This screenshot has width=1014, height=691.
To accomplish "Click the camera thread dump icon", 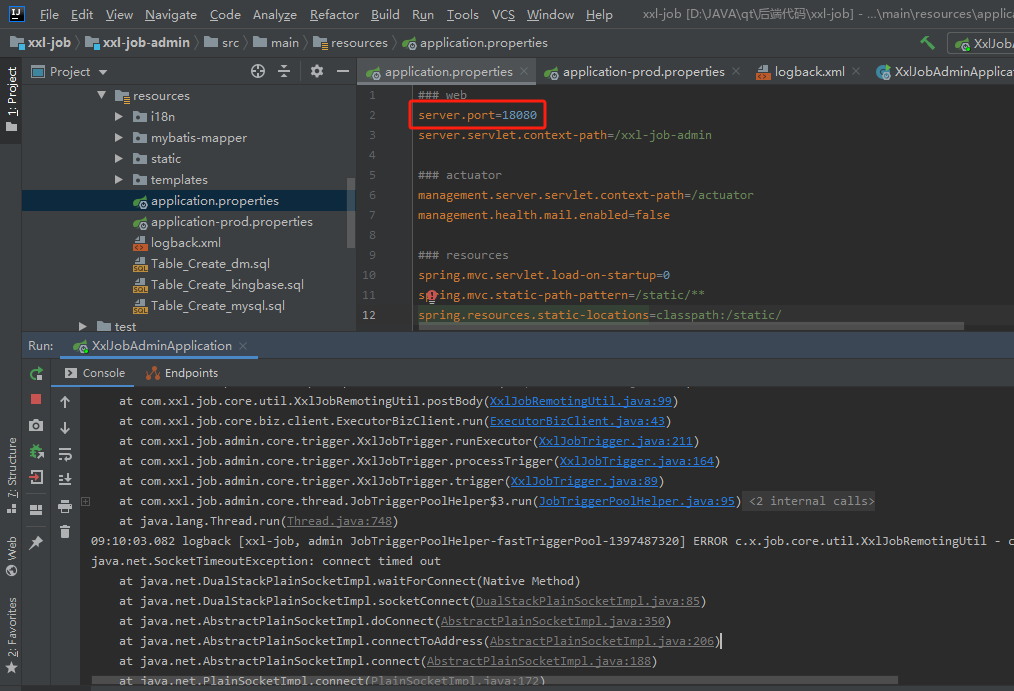I will [x=36, y=425].
